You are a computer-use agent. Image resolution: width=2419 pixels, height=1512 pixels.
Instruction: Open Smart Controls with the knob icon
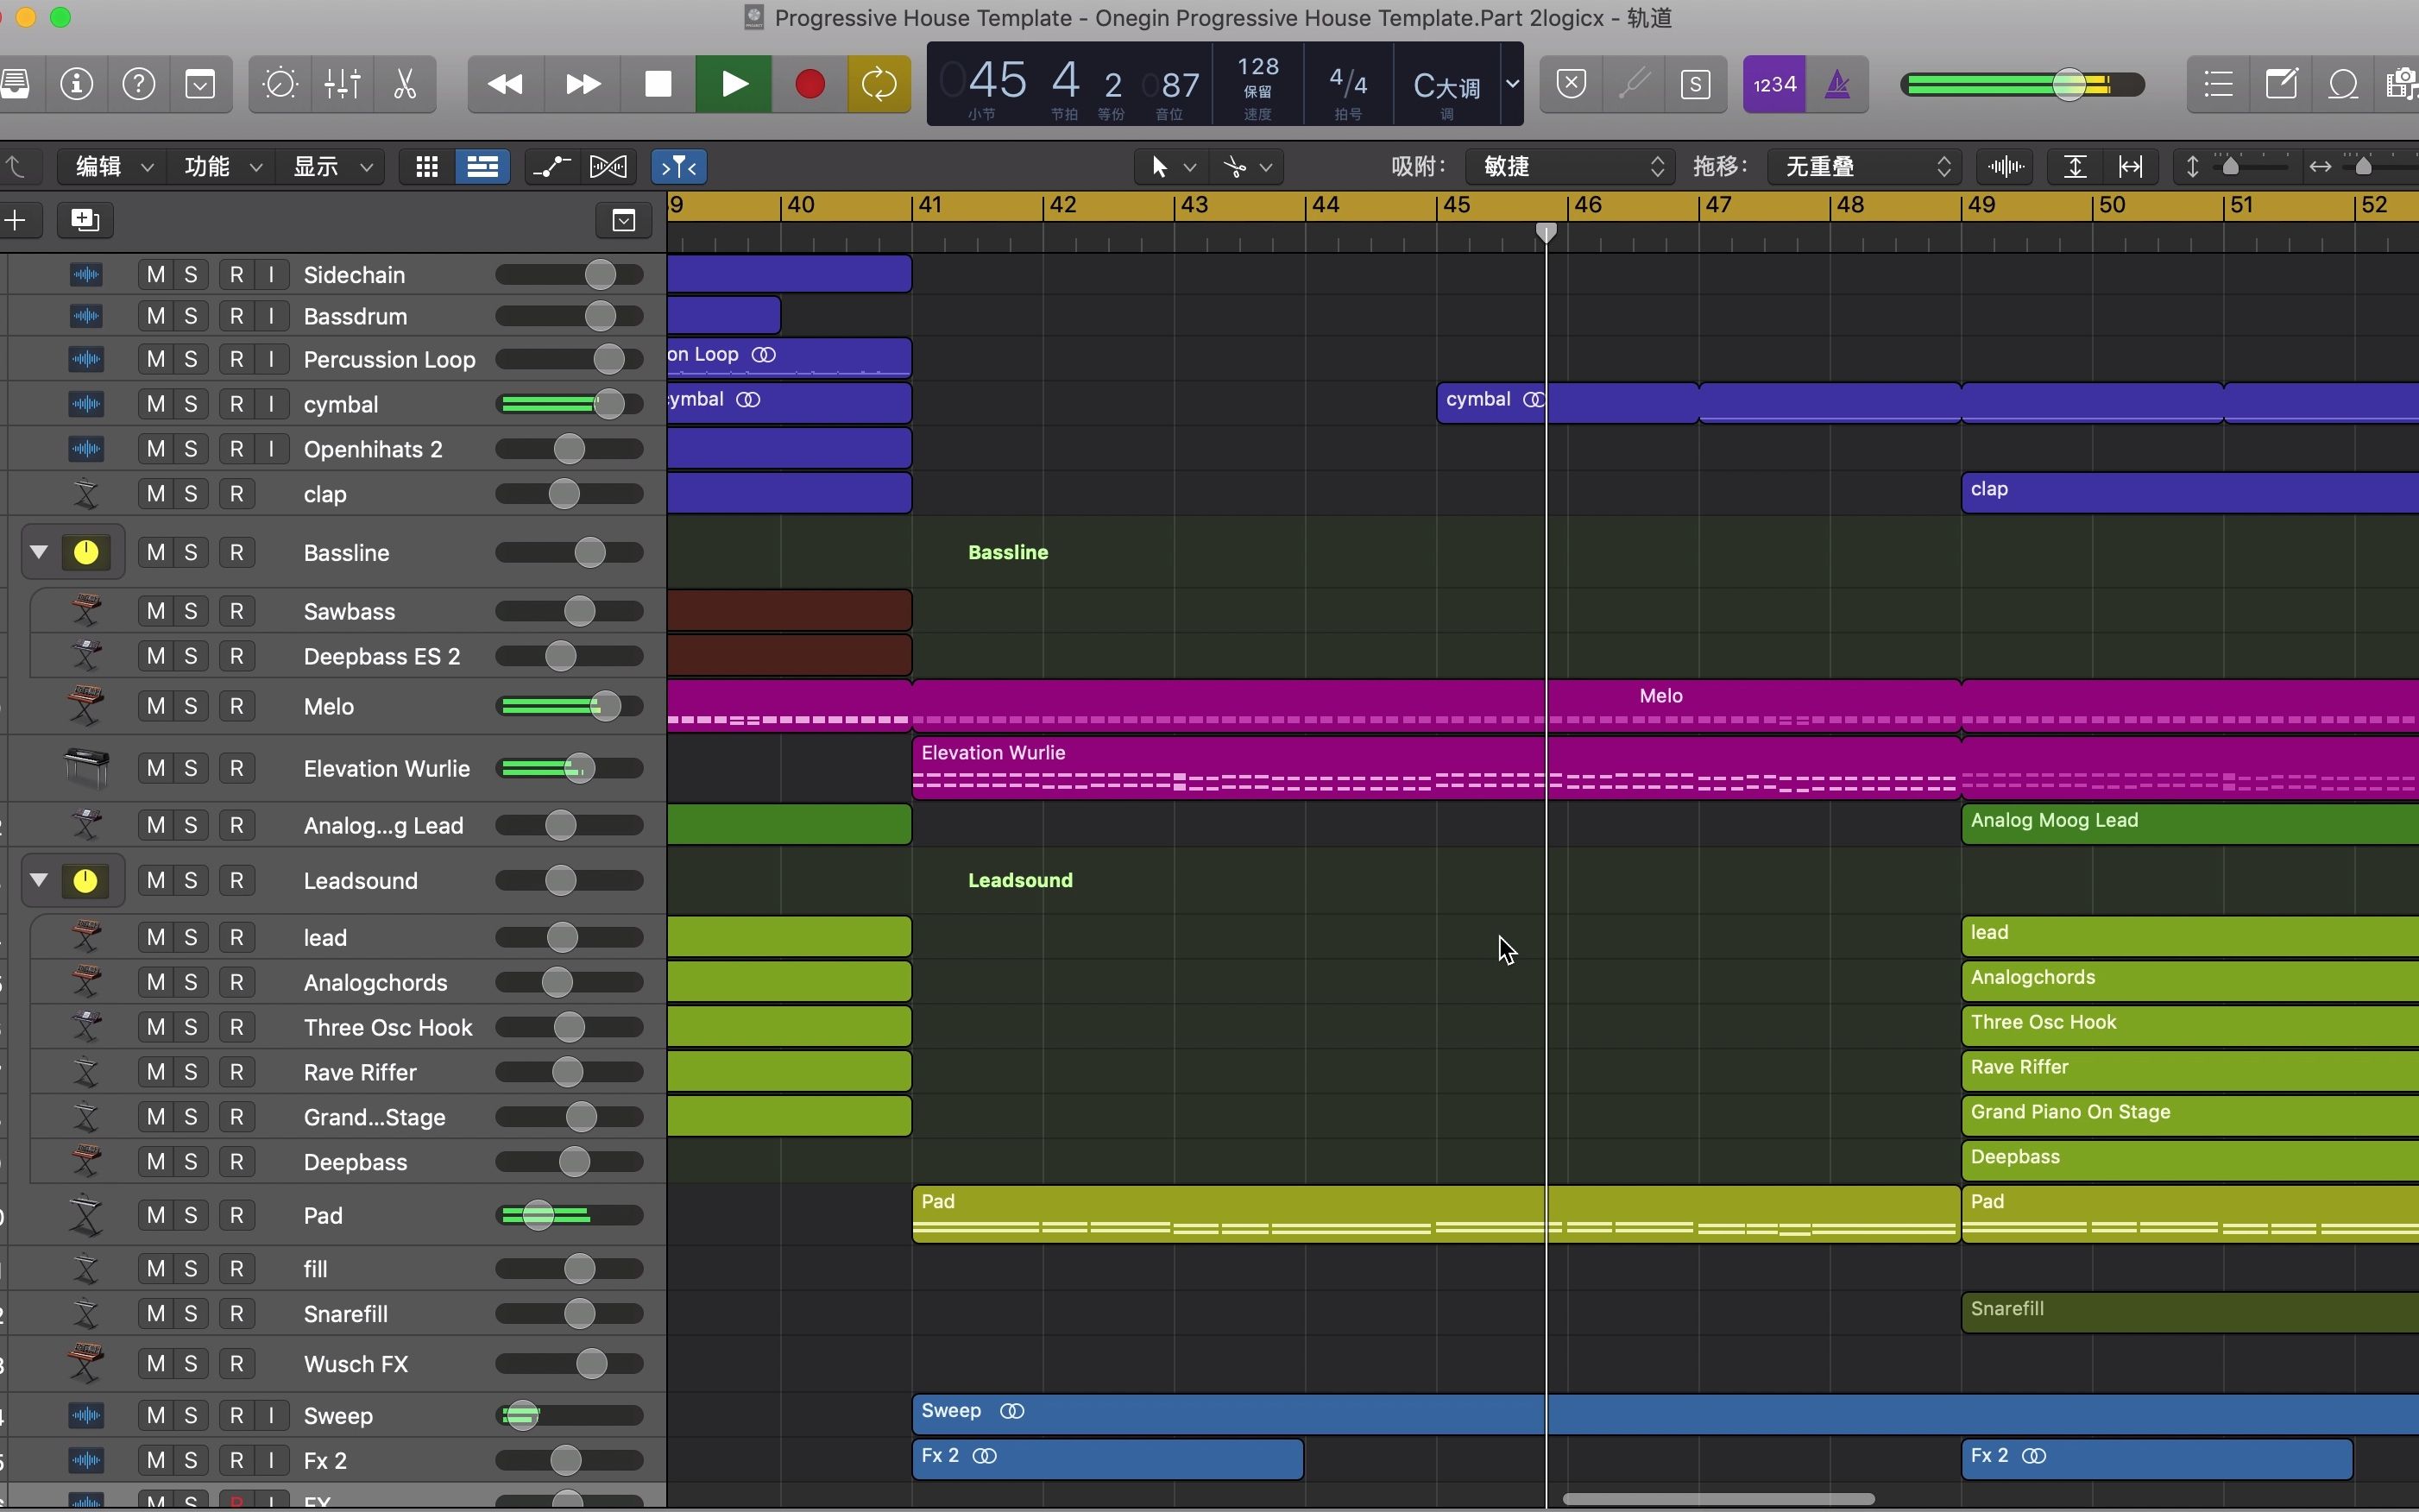pos(280,84)
